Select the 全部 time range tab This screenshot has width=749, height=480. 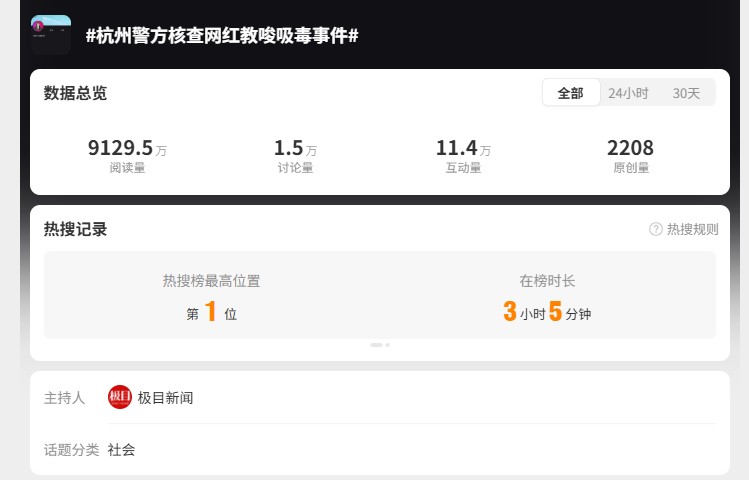click(x=571, y=93)
